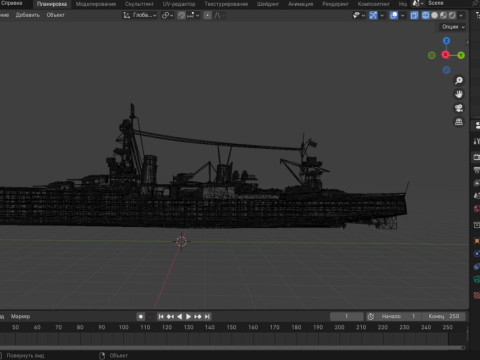Switch to the Анимация workspace tab
Image resolution: width=480 pixels, height=360 pixels.
[301, 4]
